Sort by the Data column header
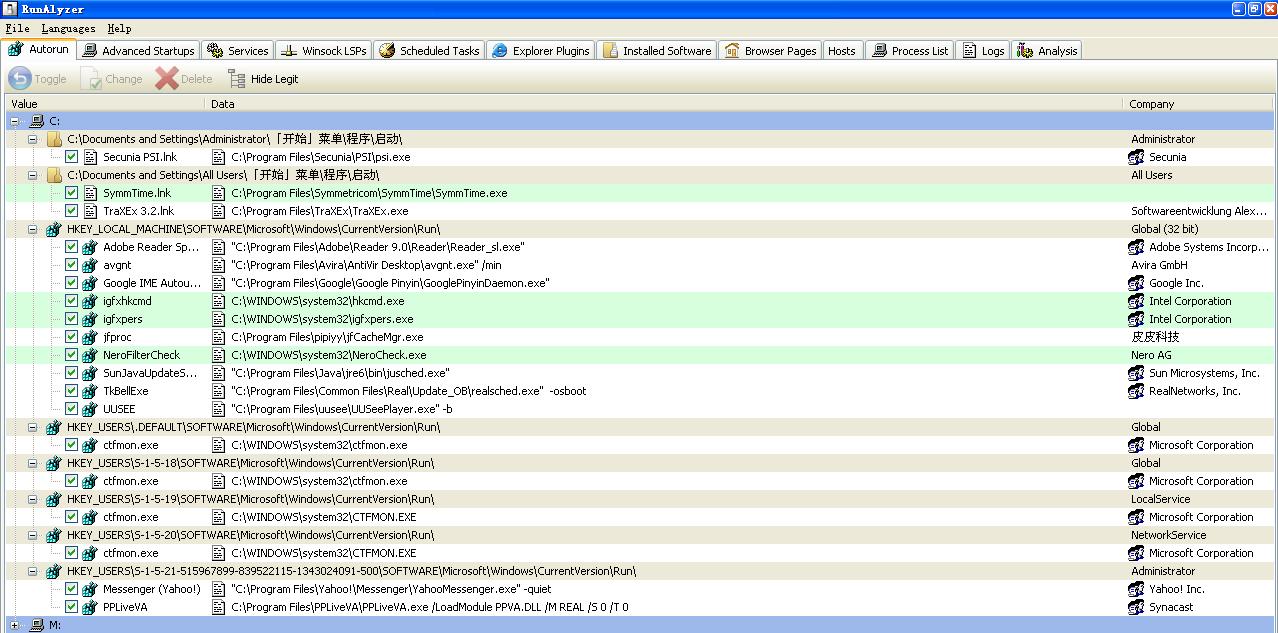Image resolution: width=1278 pixels, height=633 pixels. (x=664, y=104)
